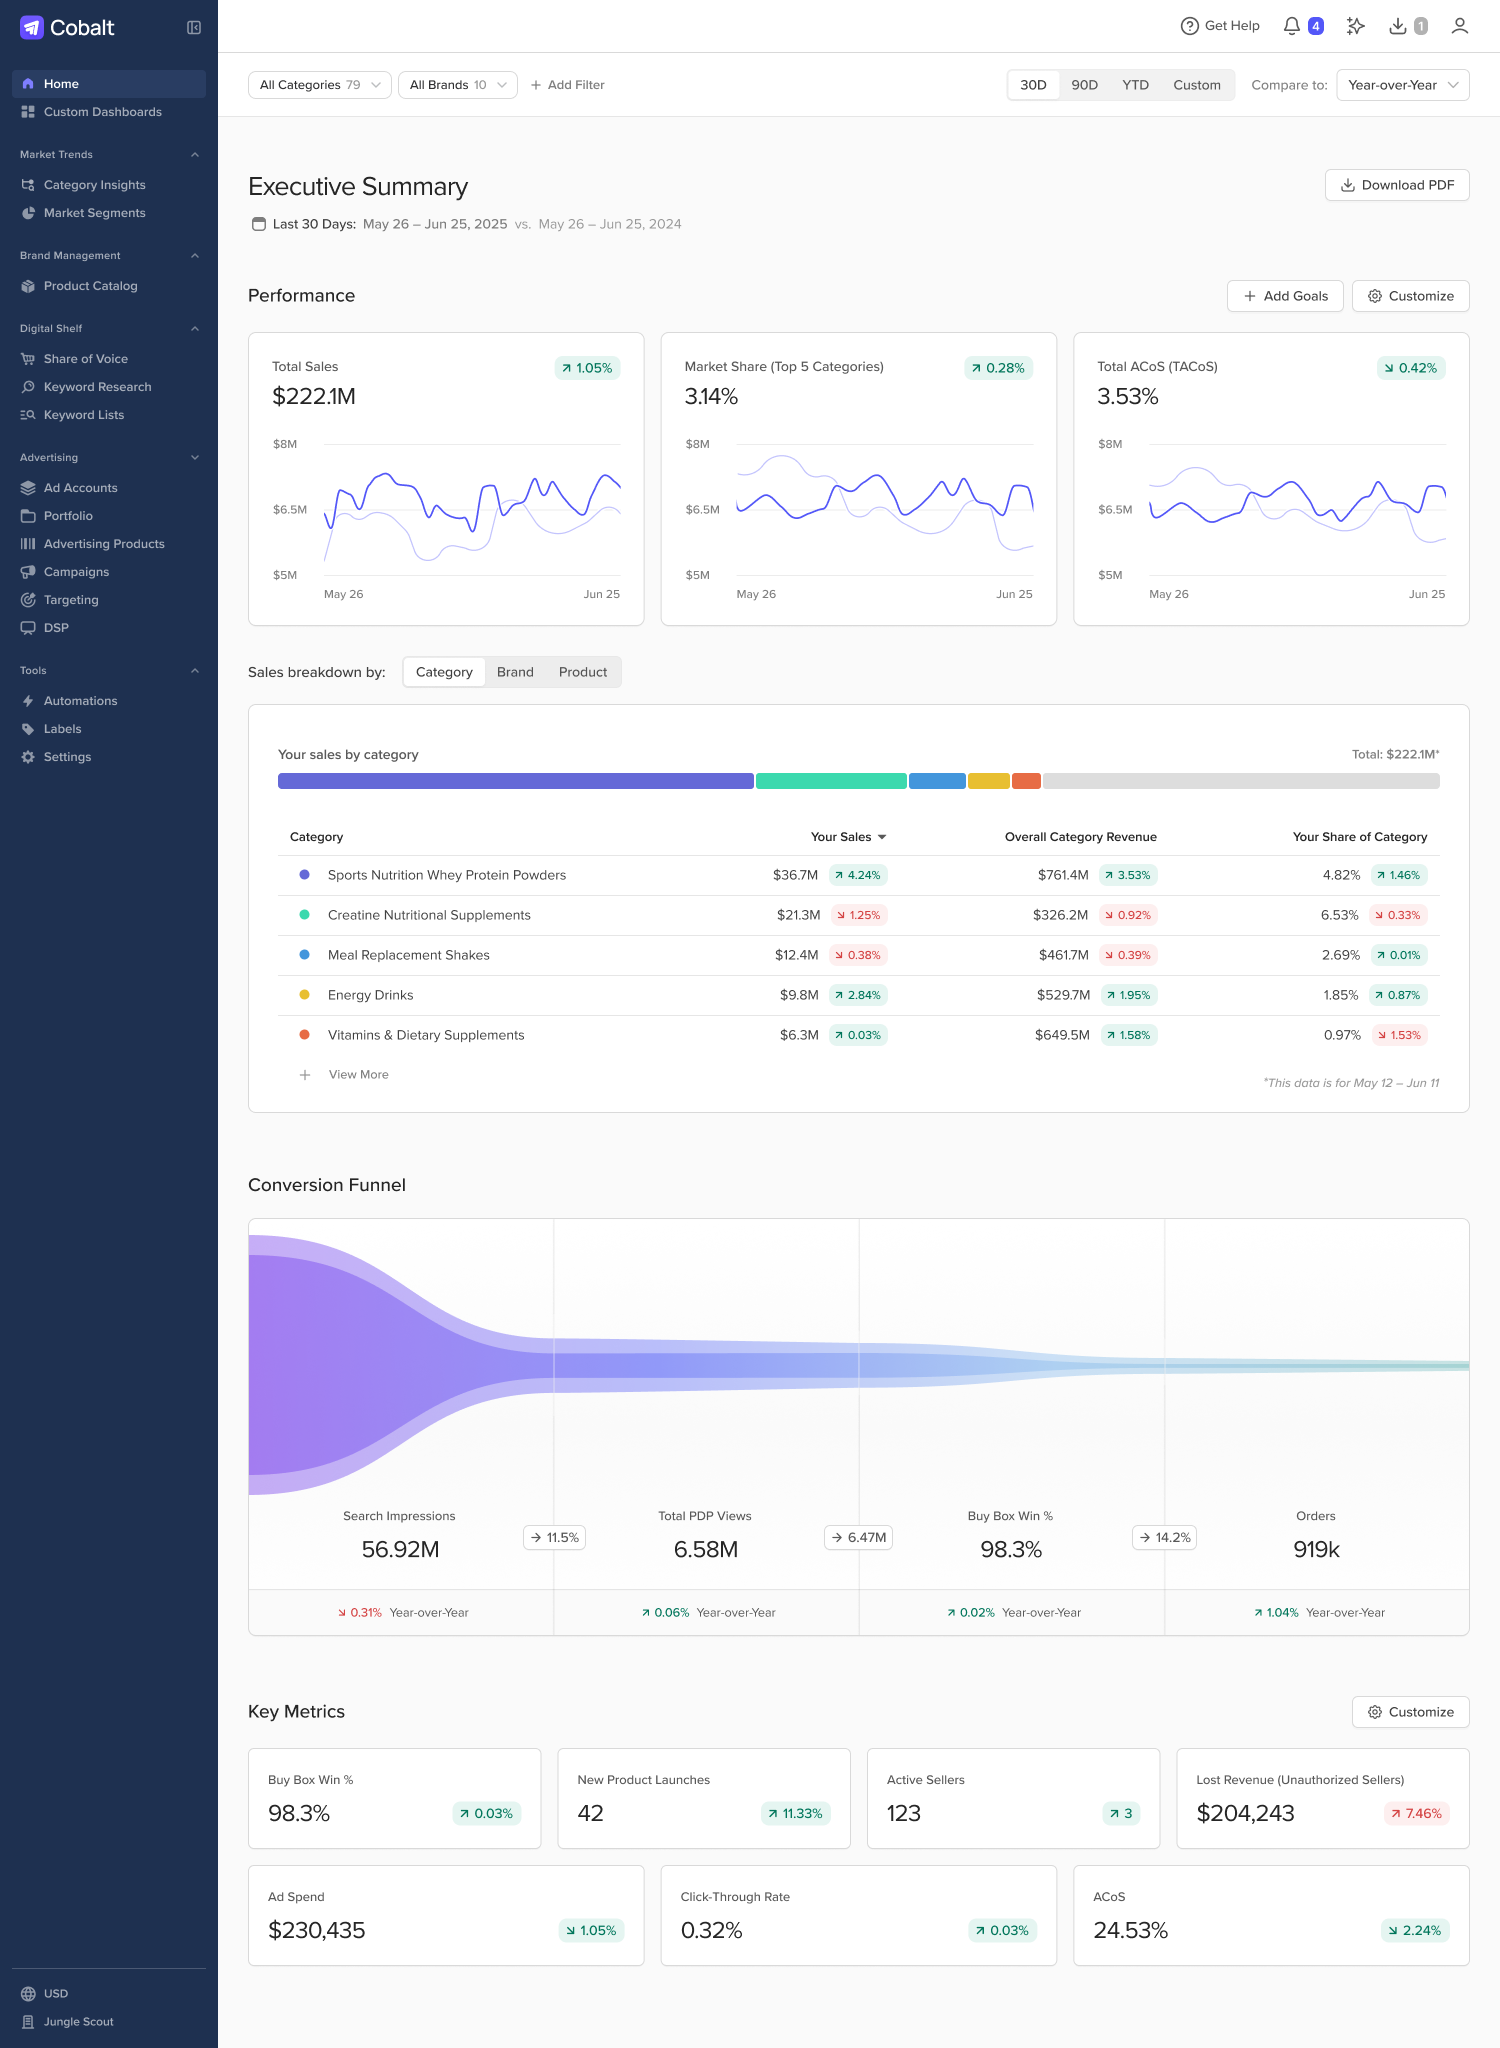Click Customize in Performance section

(1411, 296)
